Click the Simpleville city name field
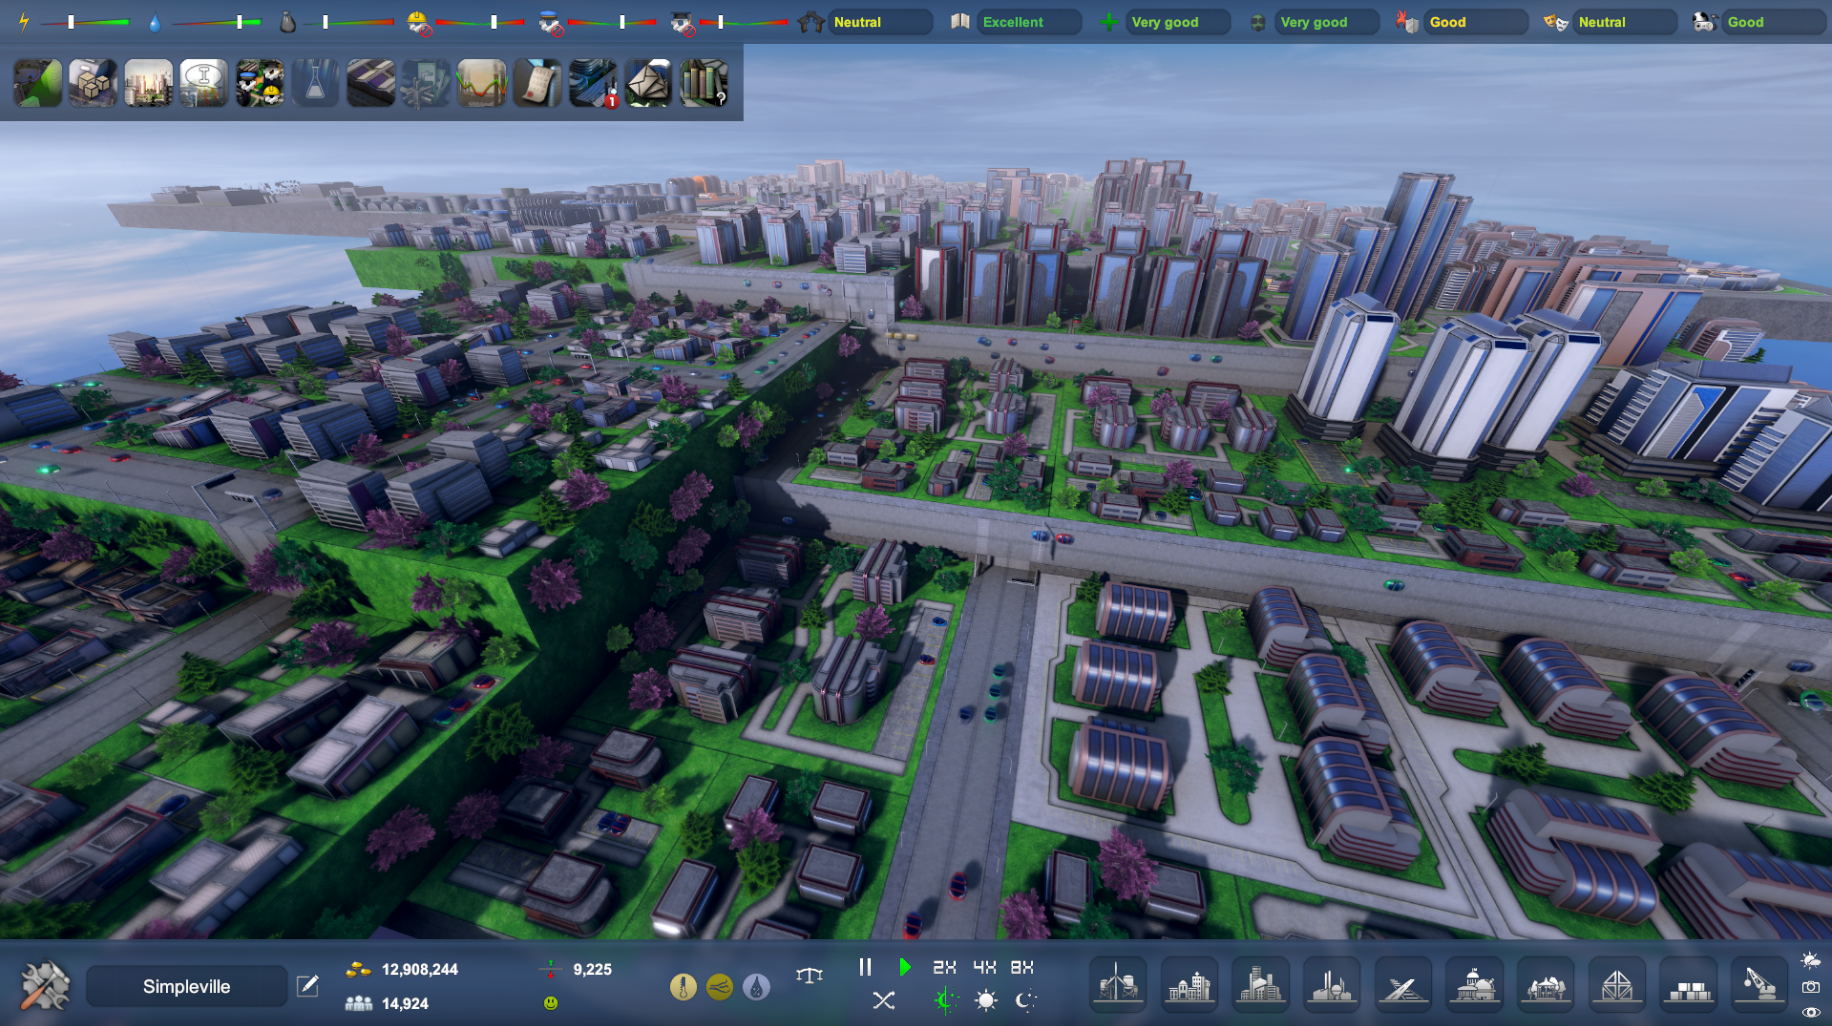This screenshot has height=1026, width=1832. click(x=187, y=986)
